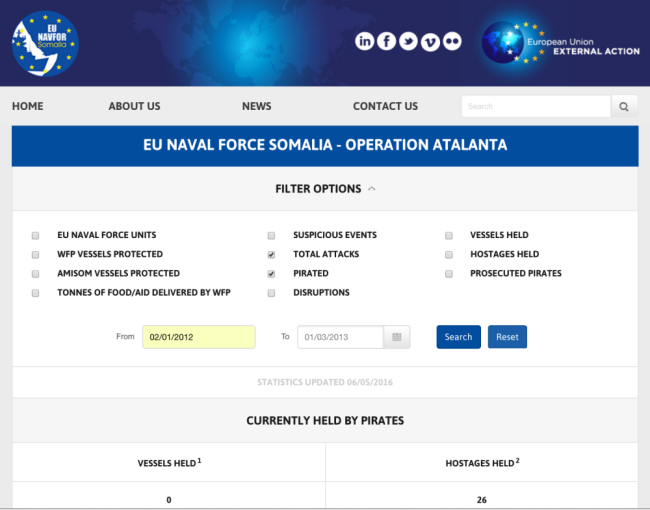Screen dimensions: 650x510
Task: Click the Currently Held By Pirates heading
Action: click(x=325, y=420)
